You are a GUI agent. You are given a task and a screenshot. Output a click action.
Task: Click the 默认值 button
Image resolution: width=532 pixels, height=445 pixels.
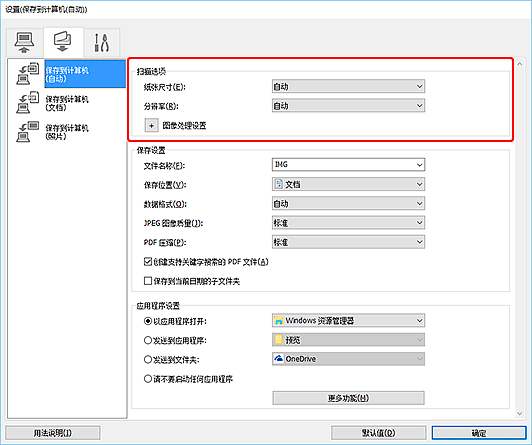[x=378, y=433]
